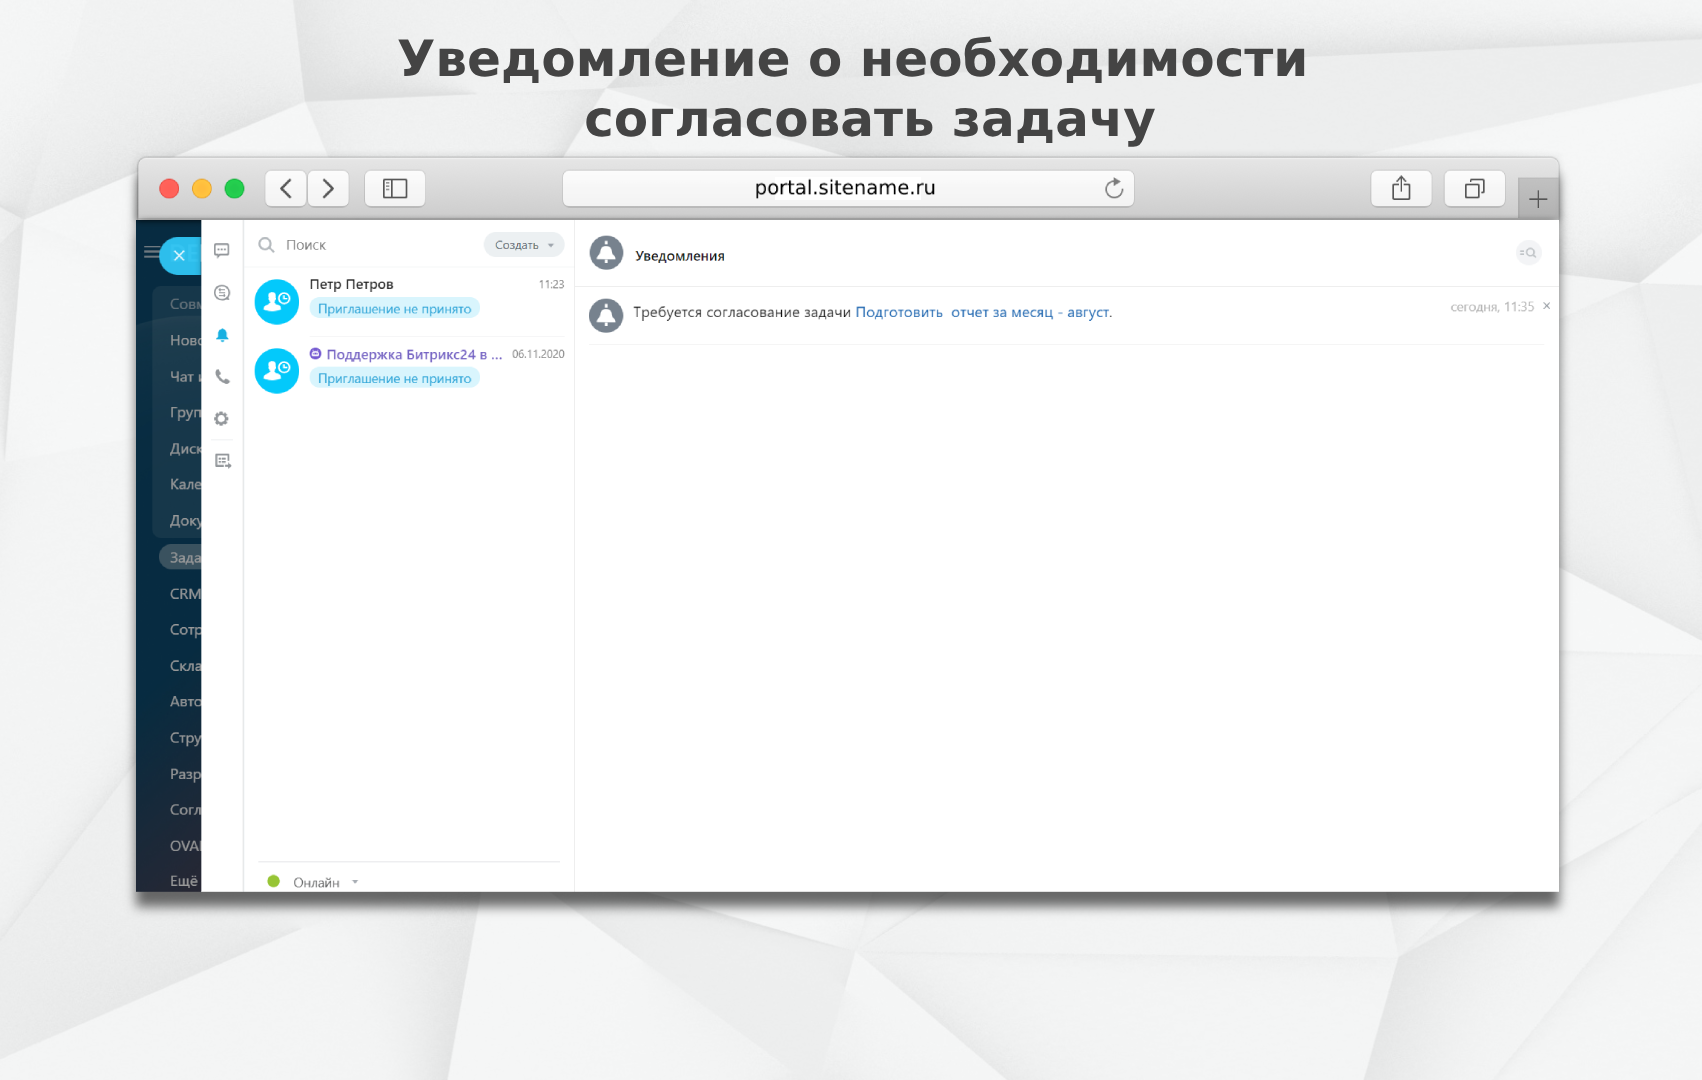Close messenger with the blue X button
The width and height of the screenshot is (1702, 1080).
179,256
